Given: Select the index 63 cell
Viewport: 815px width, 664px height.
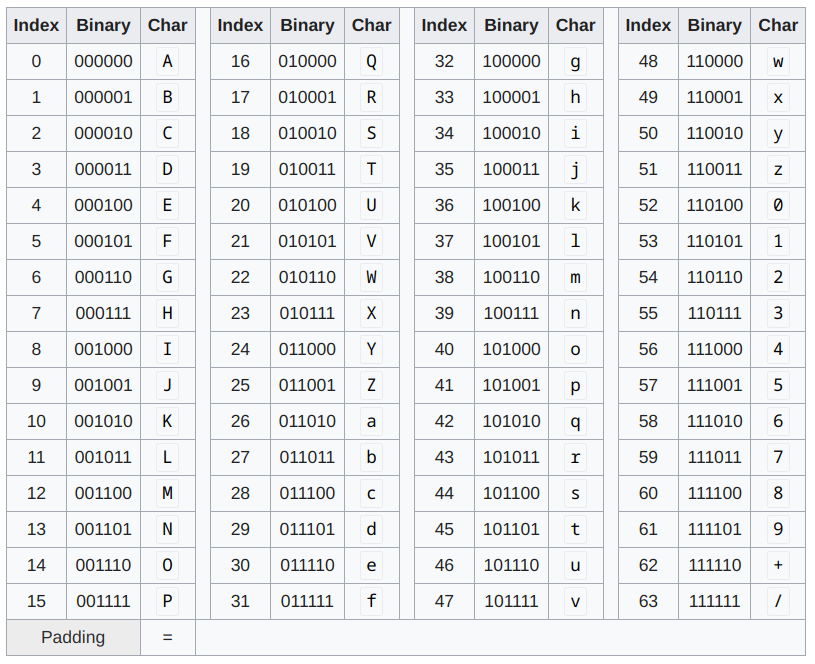Looking at the screenshot, I should coord(648,601).
